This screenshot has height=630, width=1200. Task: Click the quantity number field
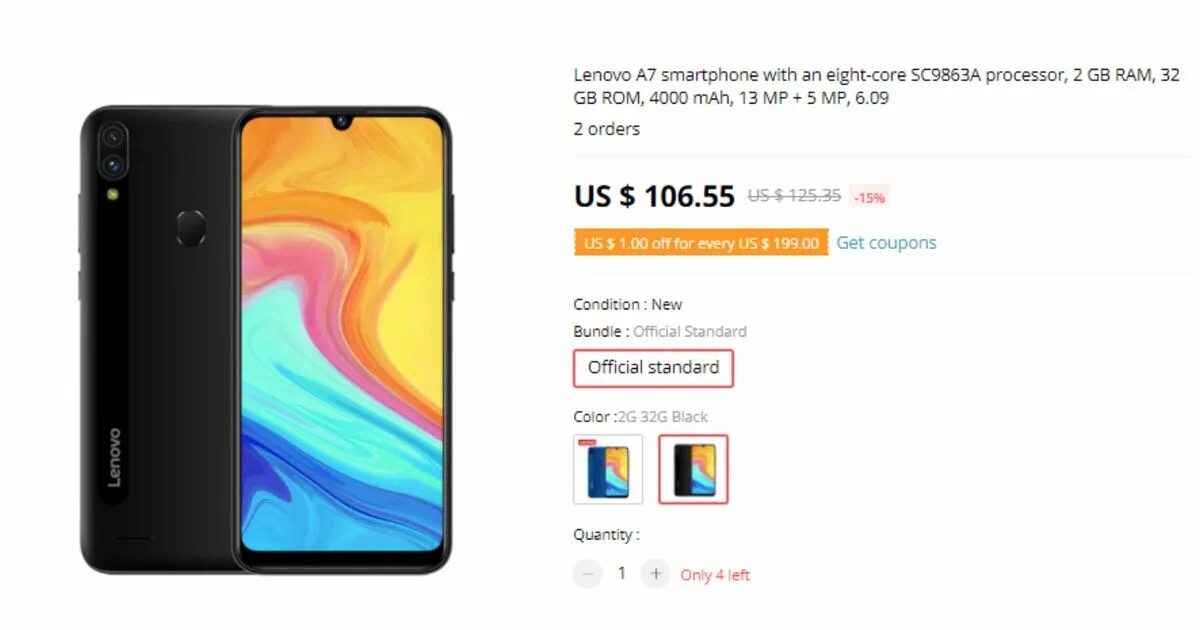click(x=621, y=574)
